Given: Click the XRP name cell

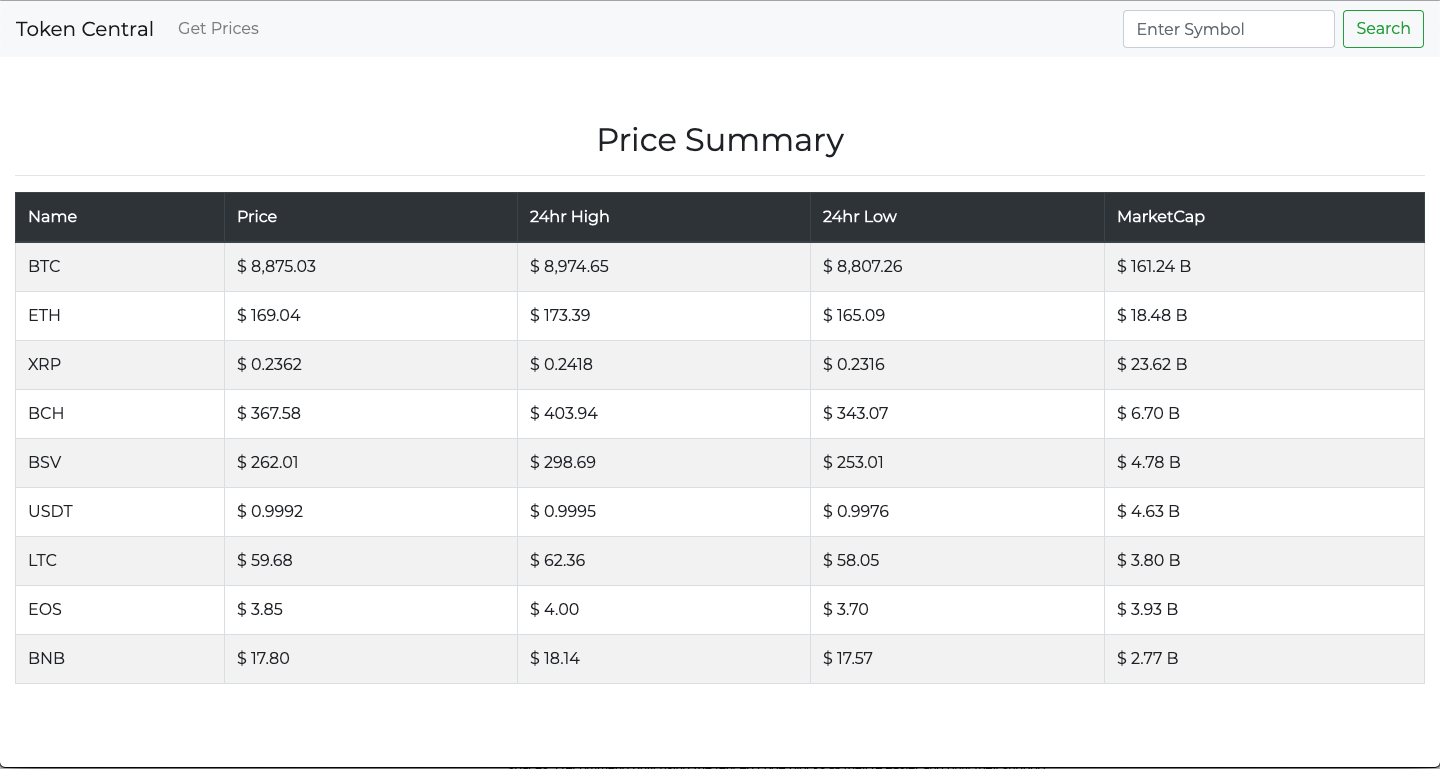Looking at the screenshot, I should point(44,365).
